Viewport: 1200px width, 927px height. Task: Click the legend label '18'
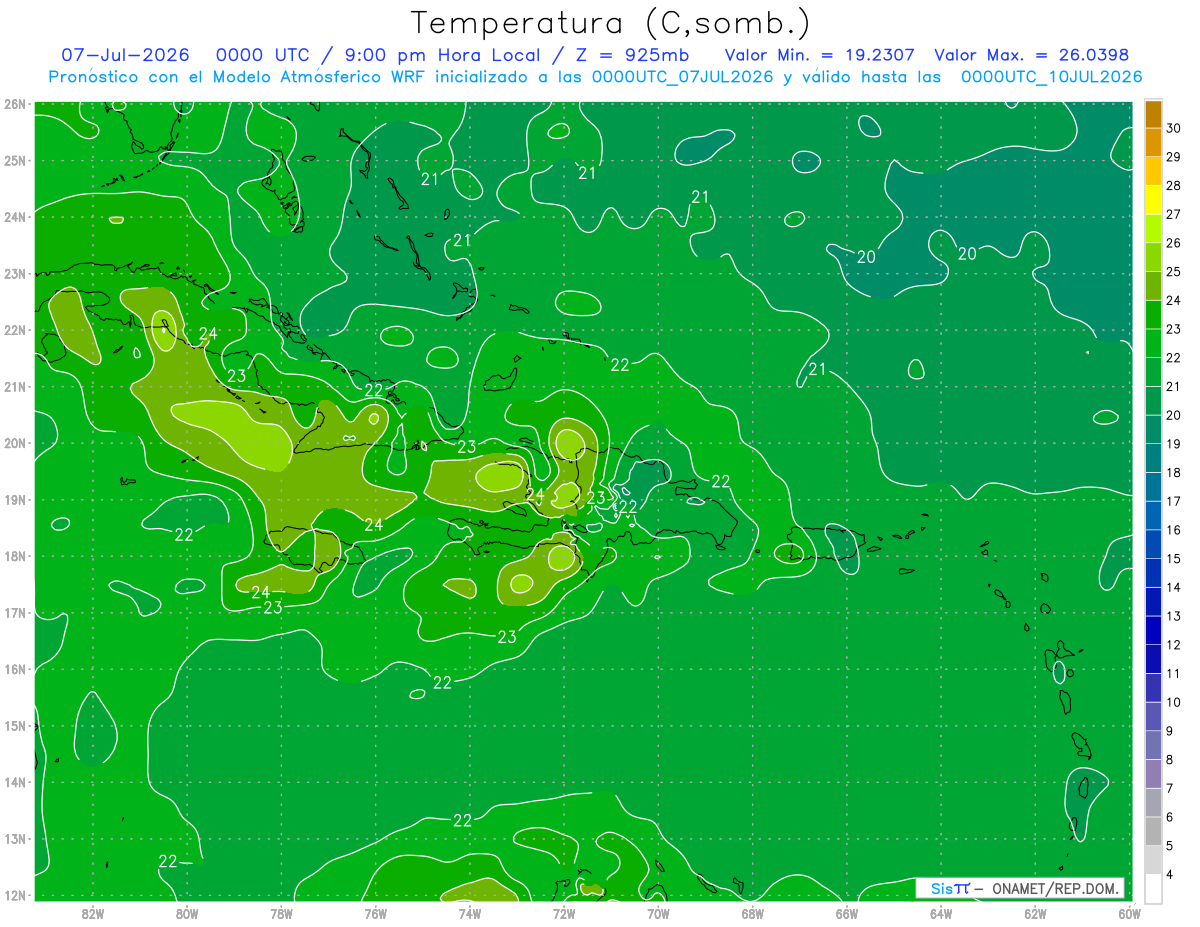click(1174, 472)
